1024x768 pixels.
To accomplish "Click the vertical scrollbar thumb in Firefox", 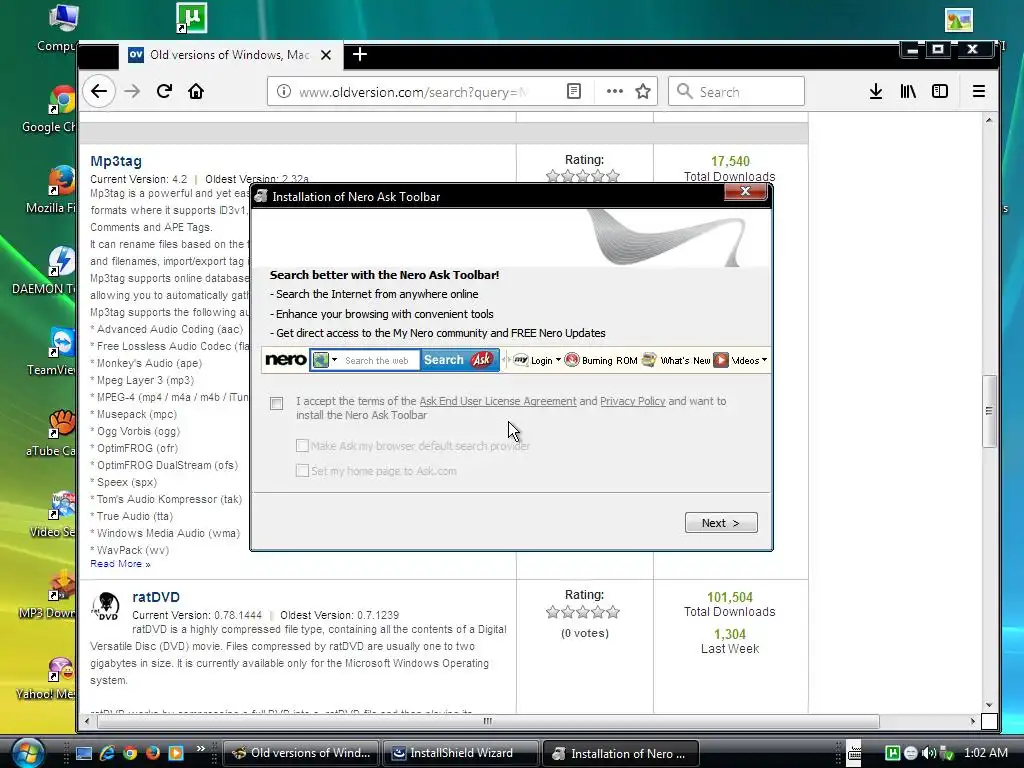I will click(x=989, y=411).
